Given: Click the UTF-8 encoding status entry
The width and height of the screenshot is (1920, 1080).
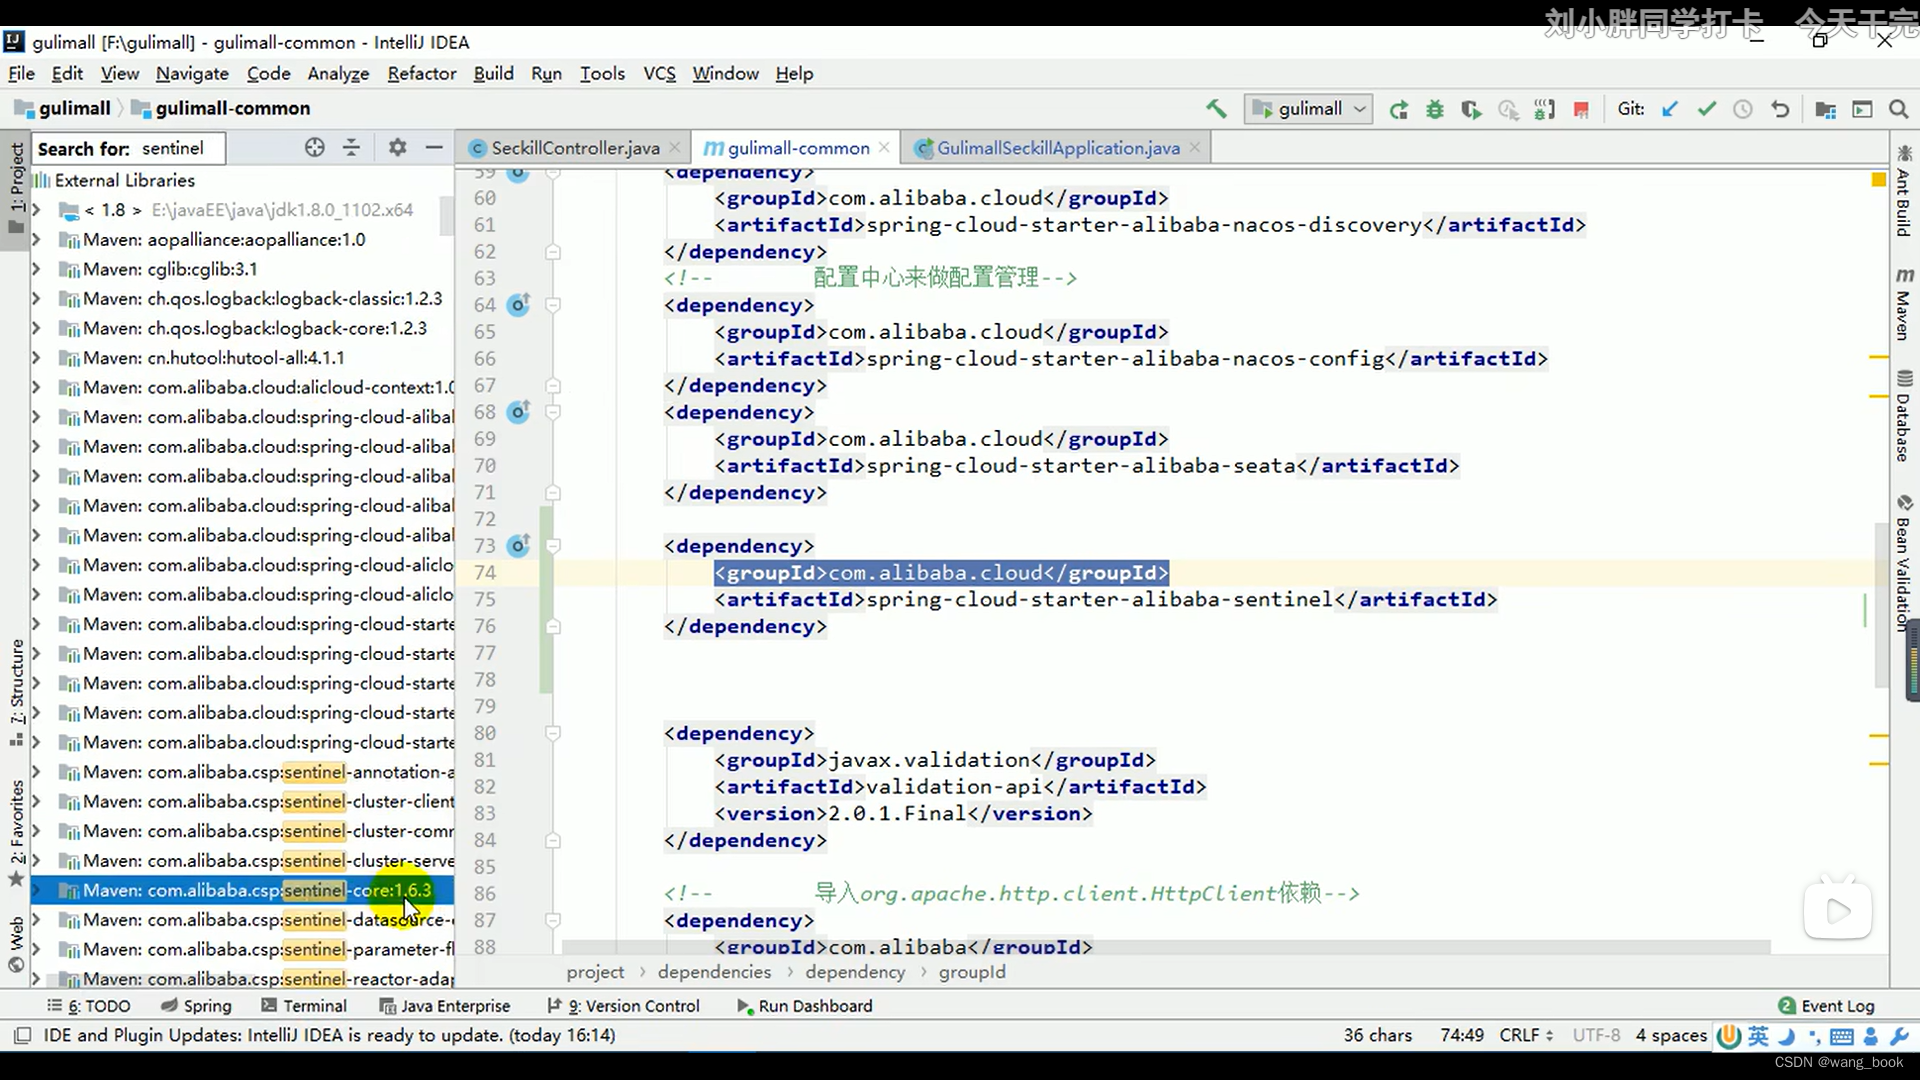Looking at the screenshot, I should [1596, 1035].
